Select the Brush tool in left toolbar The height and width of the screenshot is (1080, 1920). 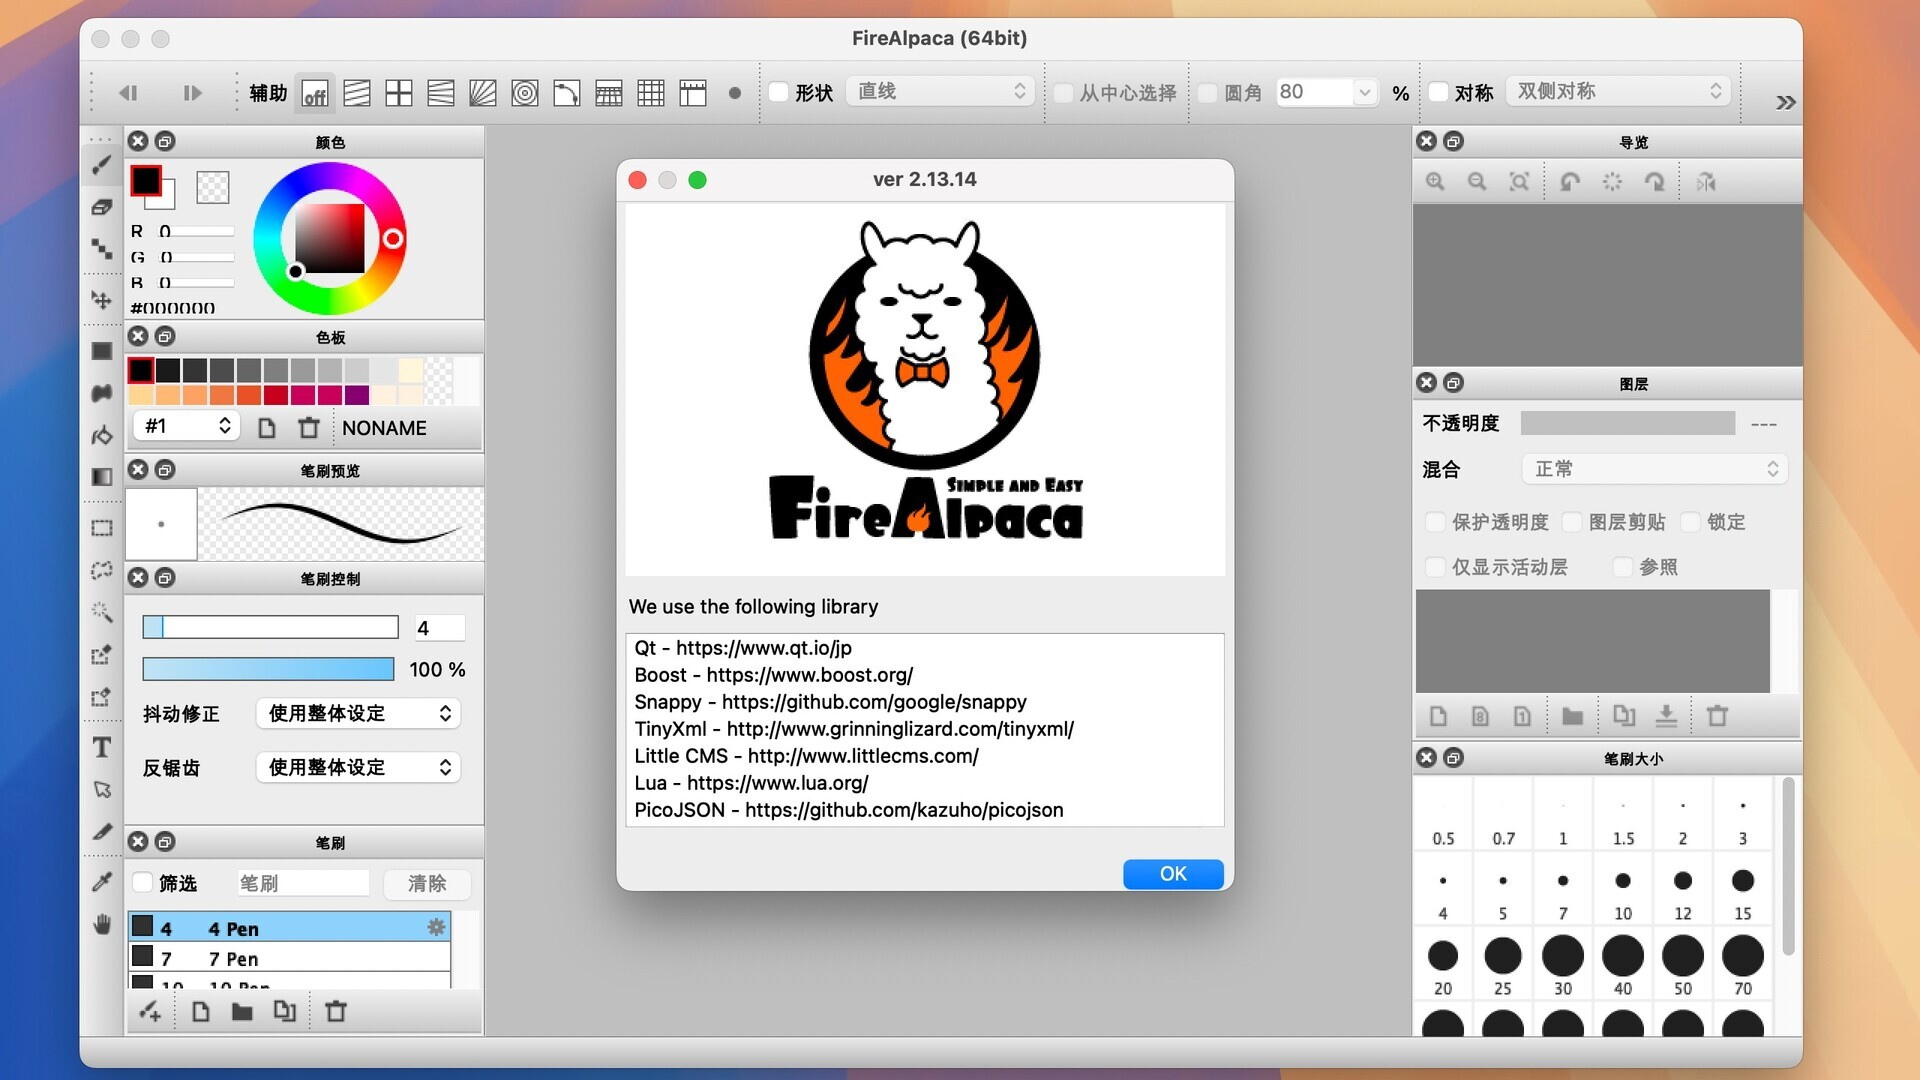[x=102, y=164]
